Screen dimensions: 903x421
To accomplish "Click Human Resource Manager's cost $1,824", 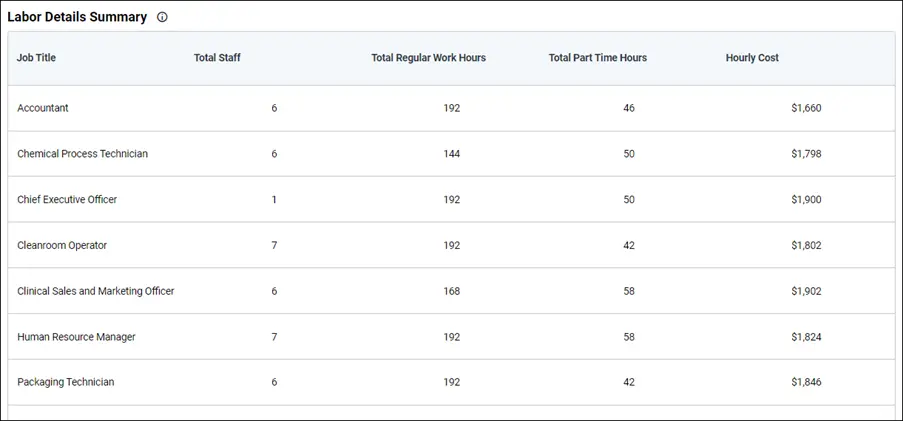I will click(x=806, y=336).
